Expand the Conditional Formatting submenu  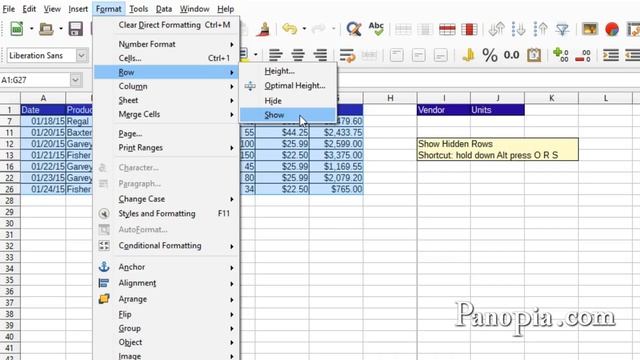click(x=166, y=246)
